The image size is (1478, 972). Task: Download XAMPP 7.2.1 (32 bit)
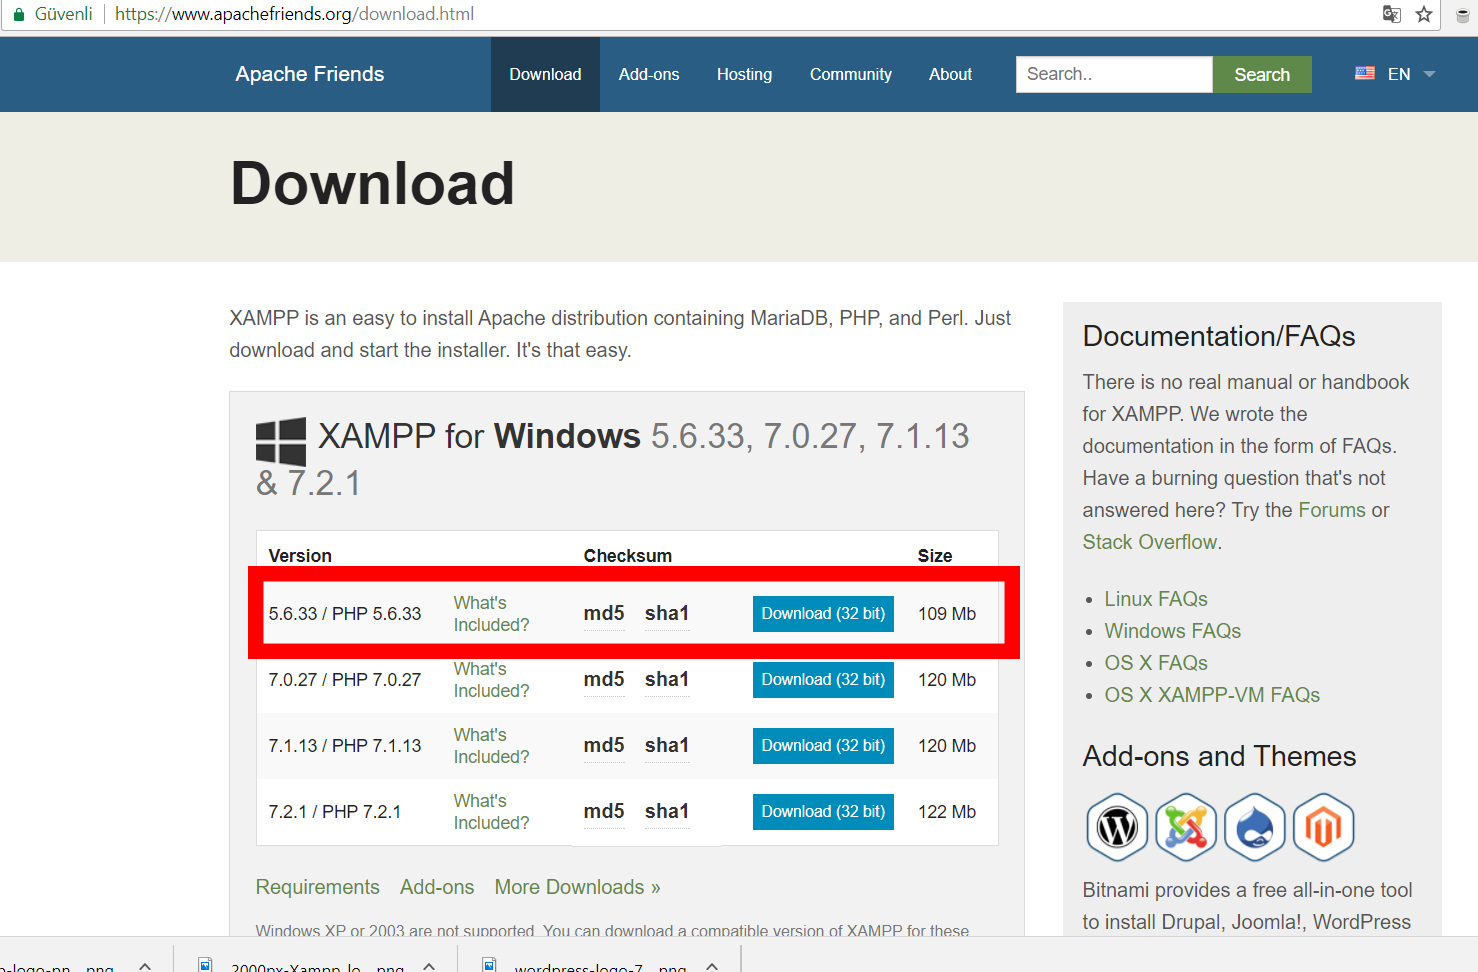point(823,811)
